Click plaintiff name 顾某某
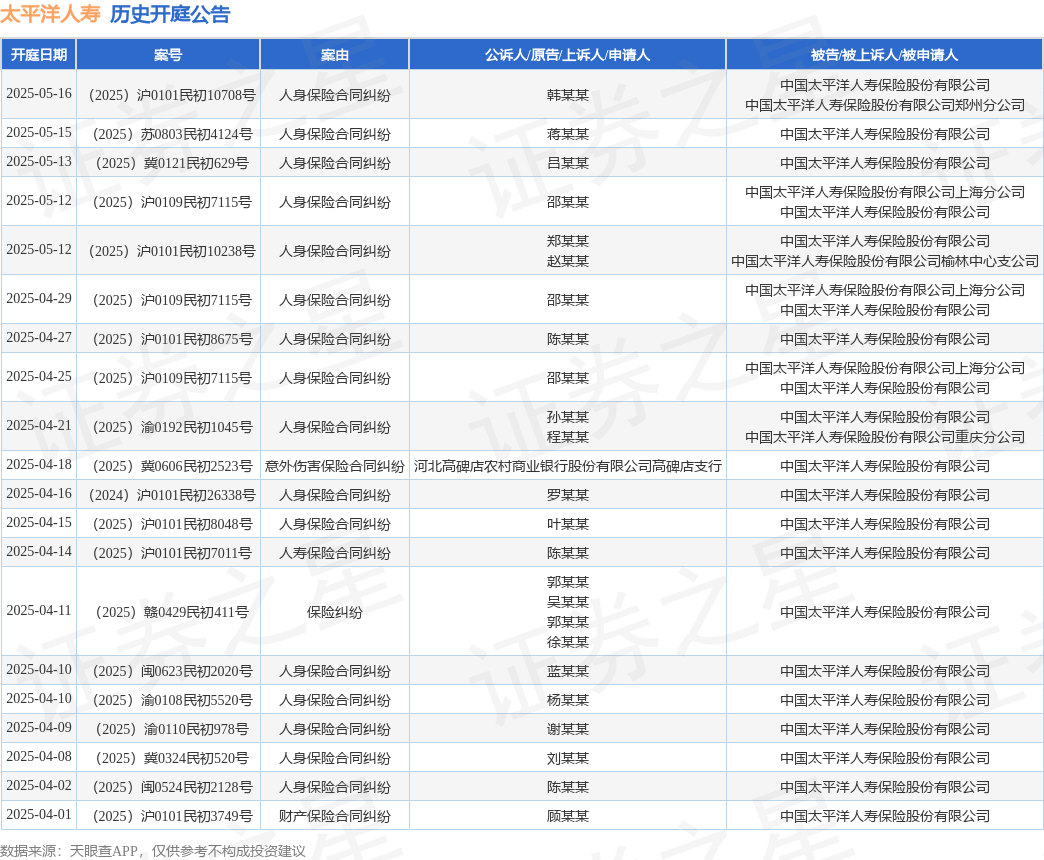 point(567,816)
